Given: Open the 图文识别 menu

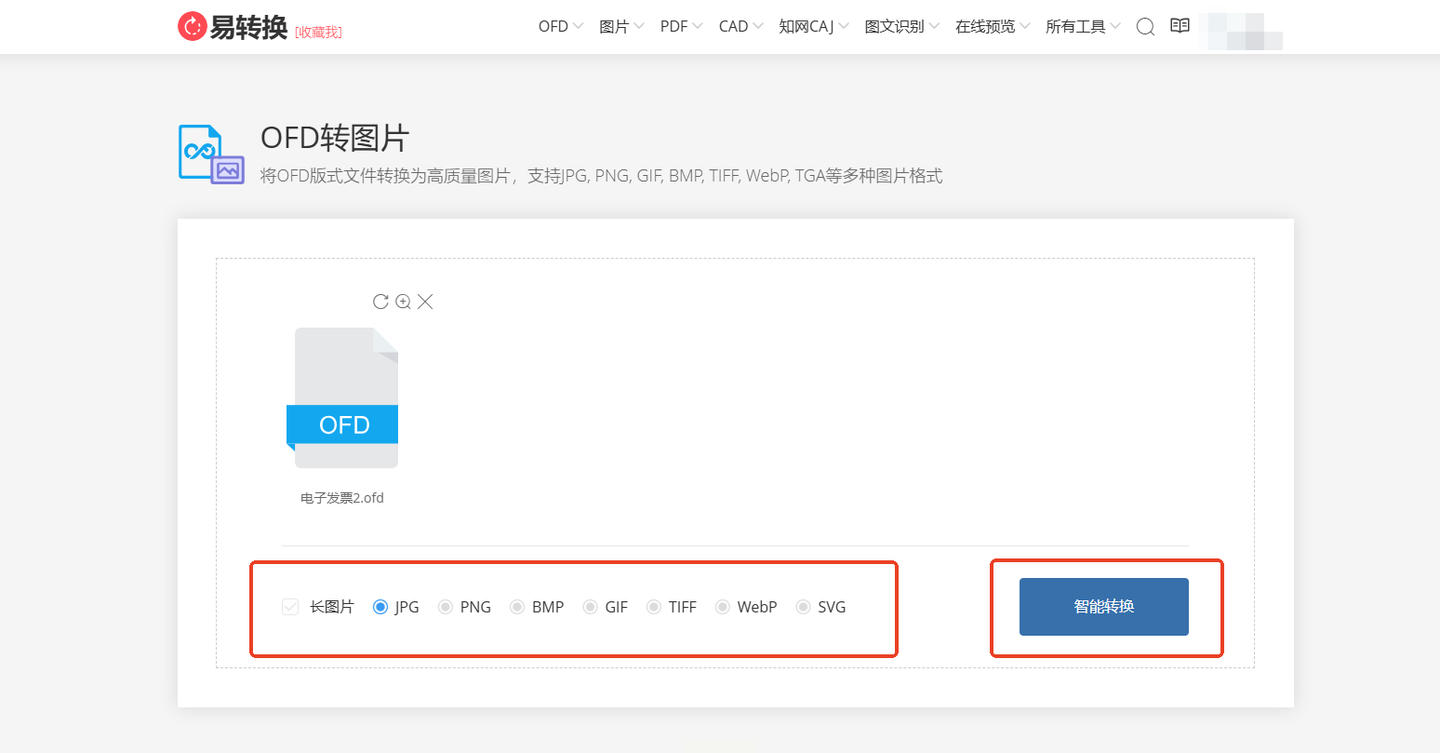Looking at the screenshot, I should [x=902, y=27].
